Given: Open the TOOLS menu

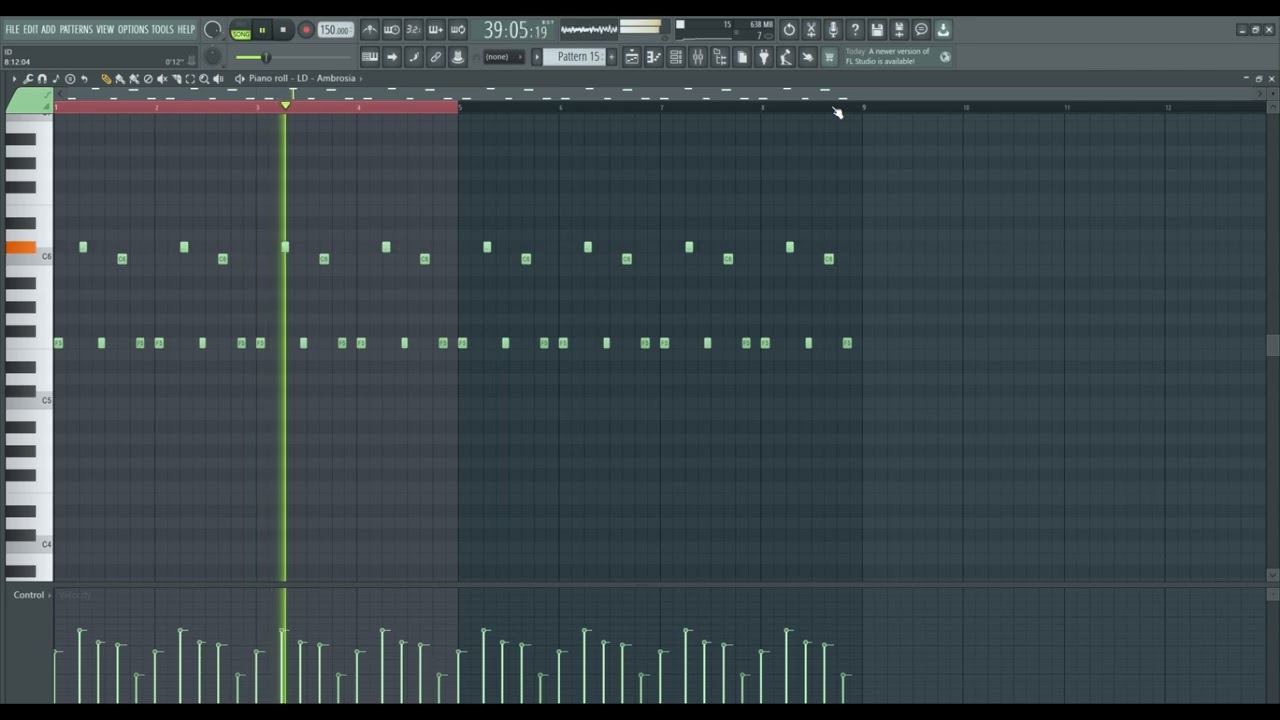Looking at the screenshot, I should coord(162,29).
